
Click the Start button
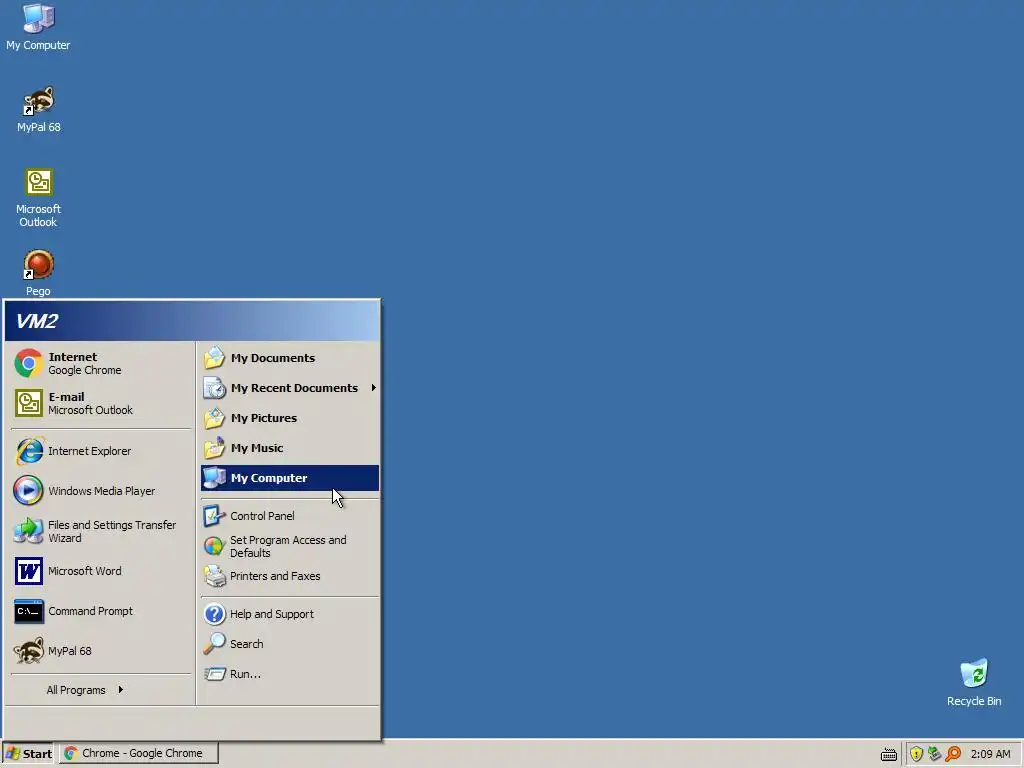click(x=29, y=754)
